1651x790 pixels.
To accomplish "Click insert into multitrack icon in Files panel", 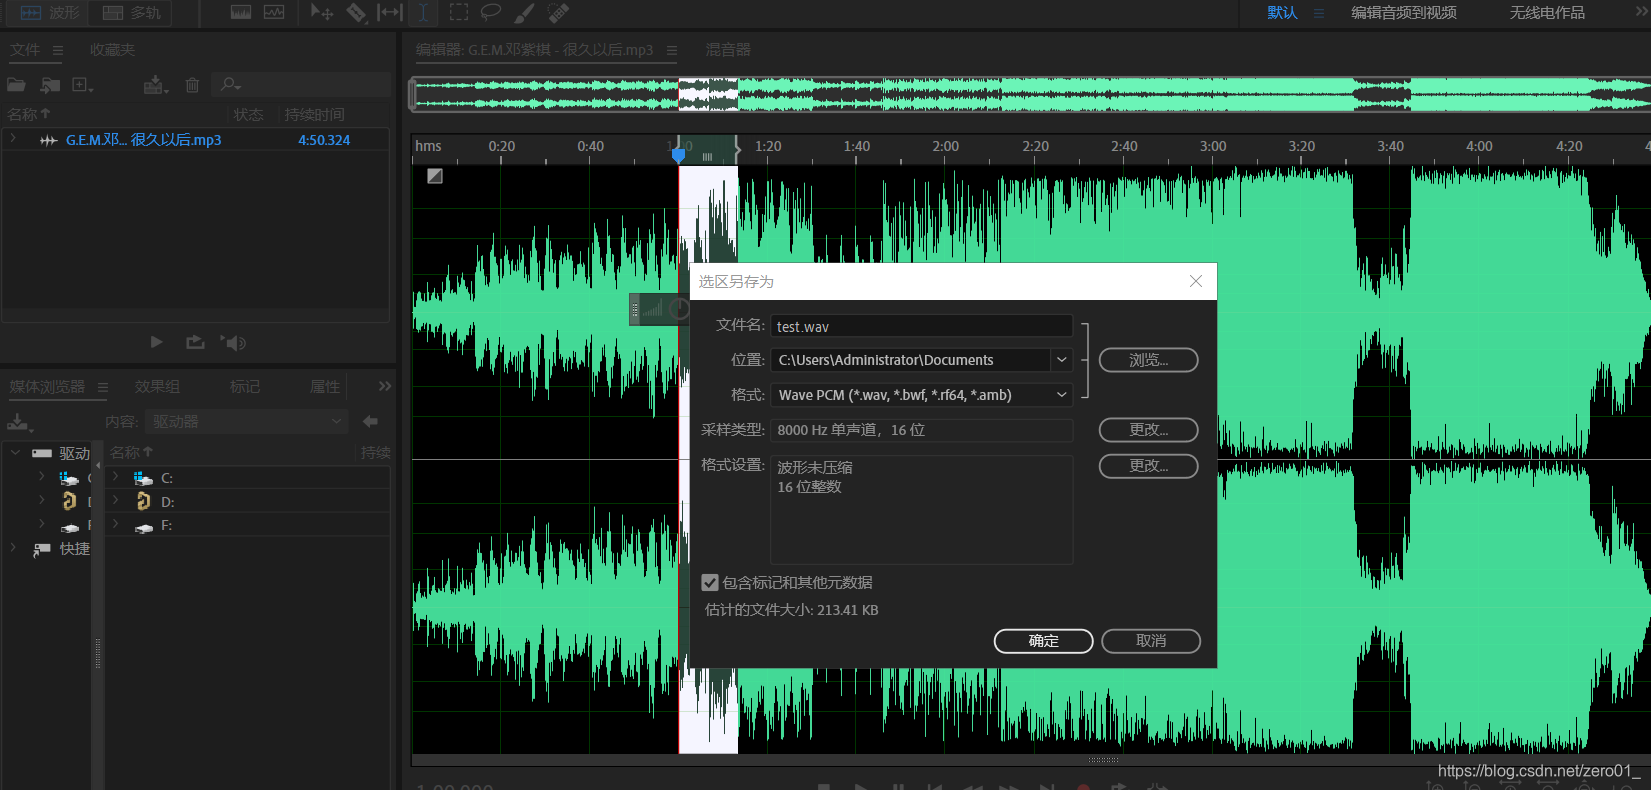I will pyautogui.click(x=155, y=85).
